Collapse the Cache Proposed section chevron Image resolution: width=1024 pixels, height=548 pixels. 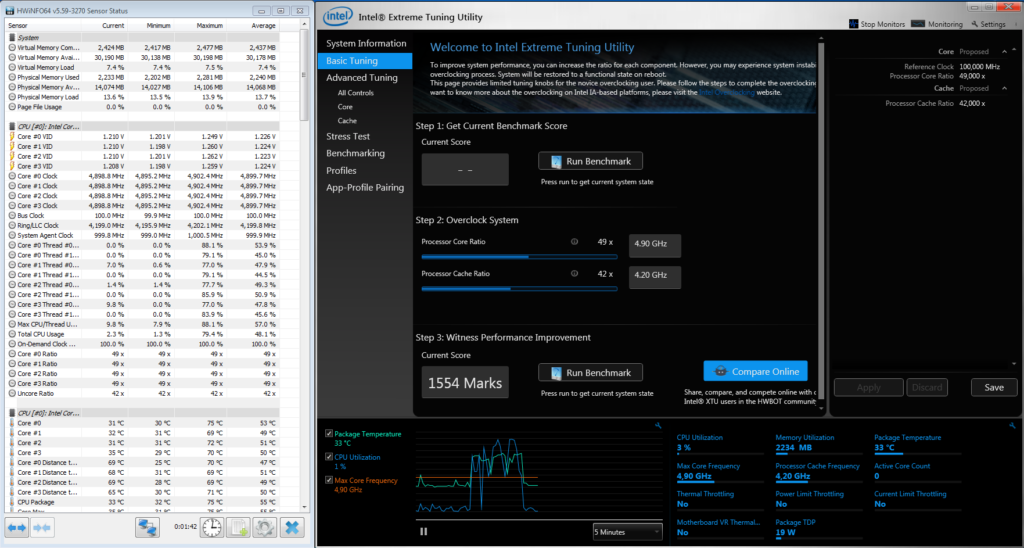click(1003, 88)
